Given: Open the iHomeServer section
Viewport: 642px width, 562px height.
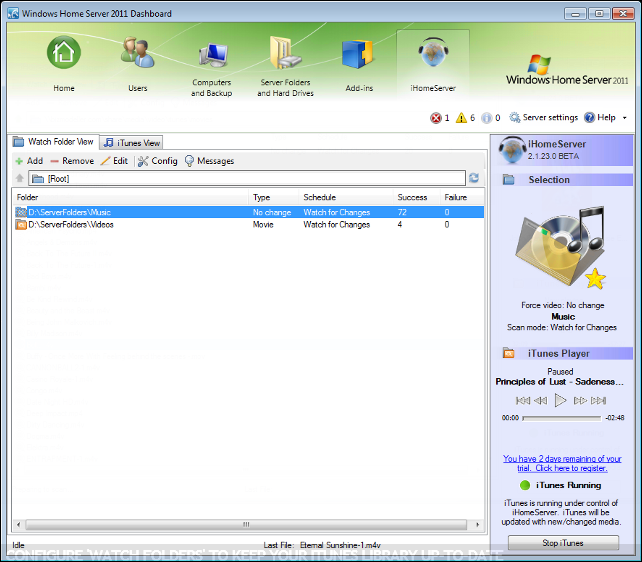Looking at the screenshot, I should point(433,62).
